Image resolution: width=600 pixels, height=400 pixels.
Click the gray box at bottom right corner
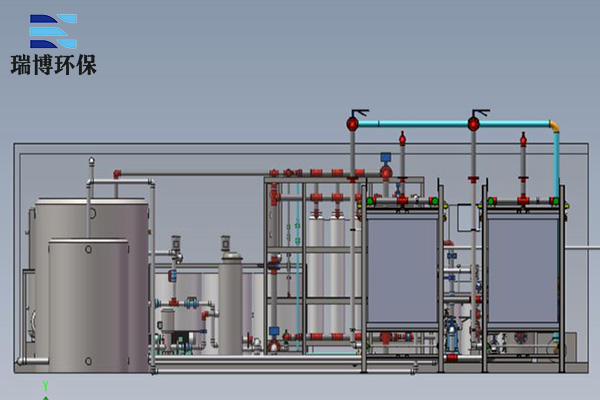tap(570, 345)
